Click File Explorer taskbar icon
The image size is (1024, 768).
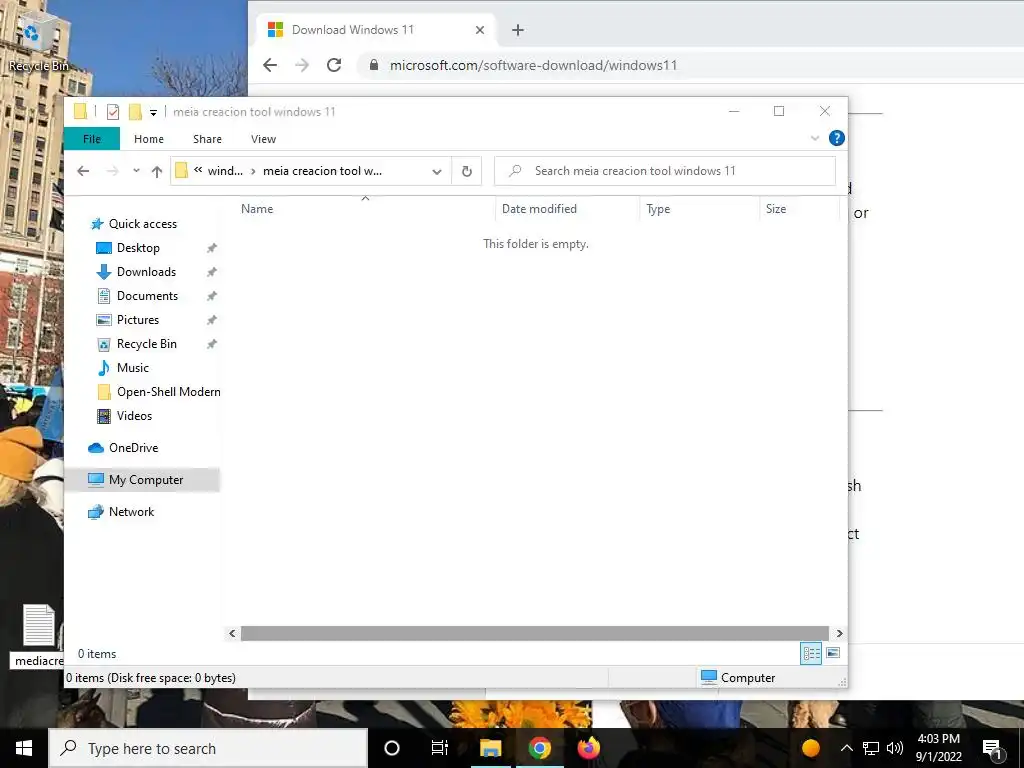tap(490, 748)
